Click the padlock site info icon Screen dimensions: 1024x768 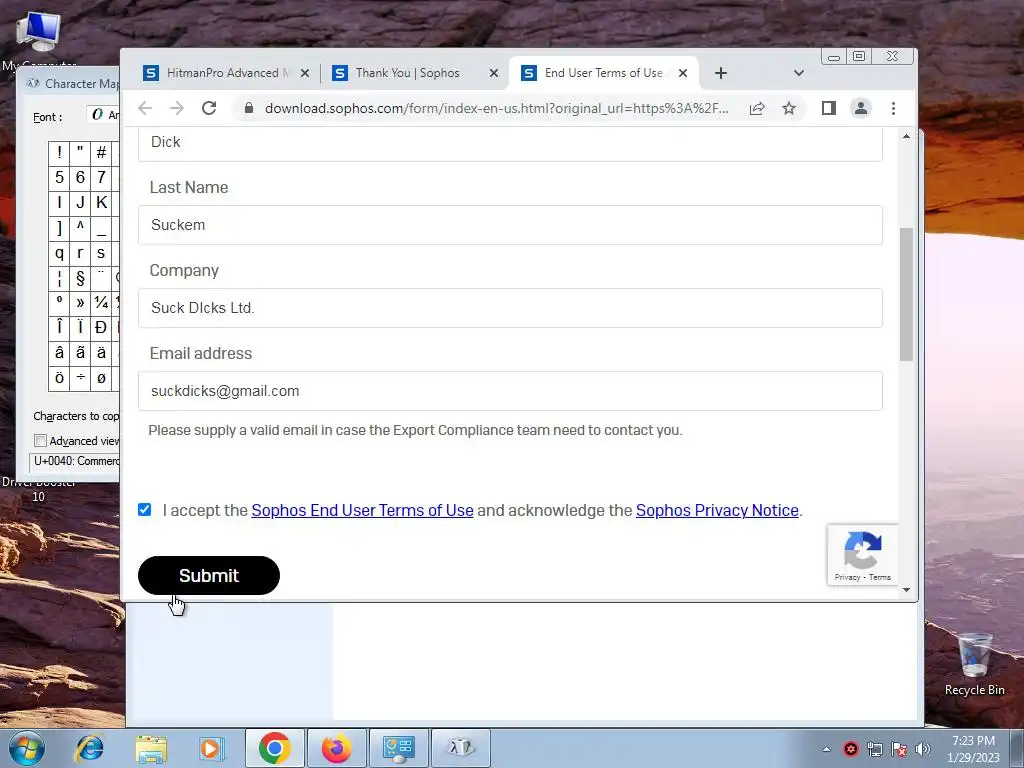(249, 108)
